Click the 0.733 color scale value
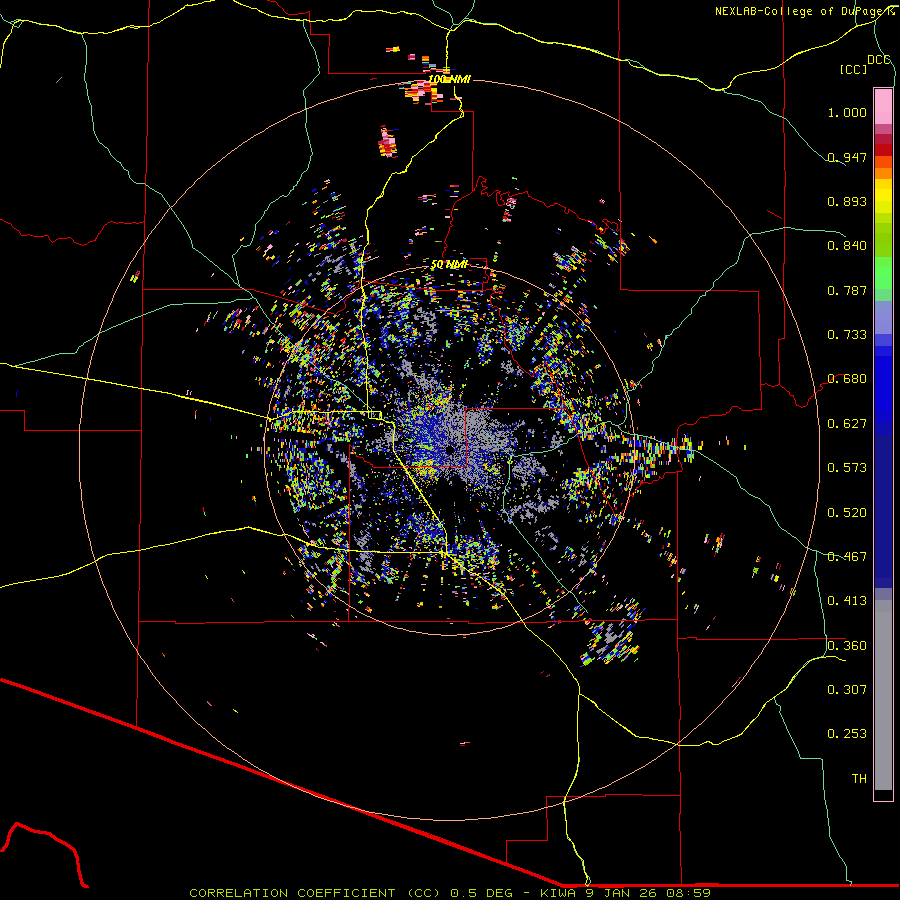The height and width of the screenshot is (900, 900). pos(847,334)
